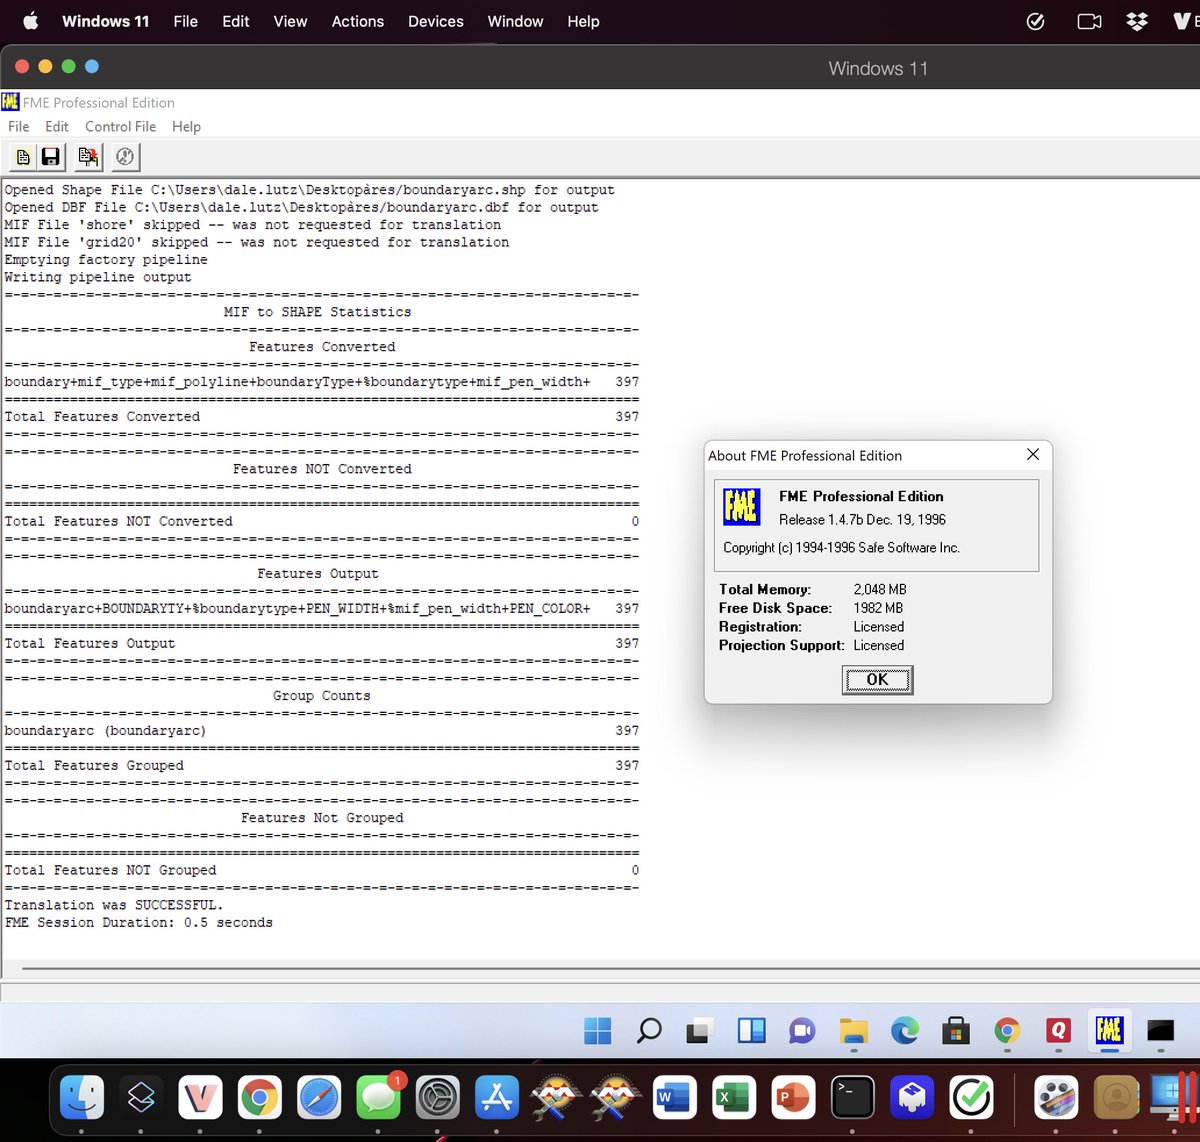The image size is (1200, 1142).
Task: Click the blue Coherence button on the VM window
Action: (x=92, y=66)
